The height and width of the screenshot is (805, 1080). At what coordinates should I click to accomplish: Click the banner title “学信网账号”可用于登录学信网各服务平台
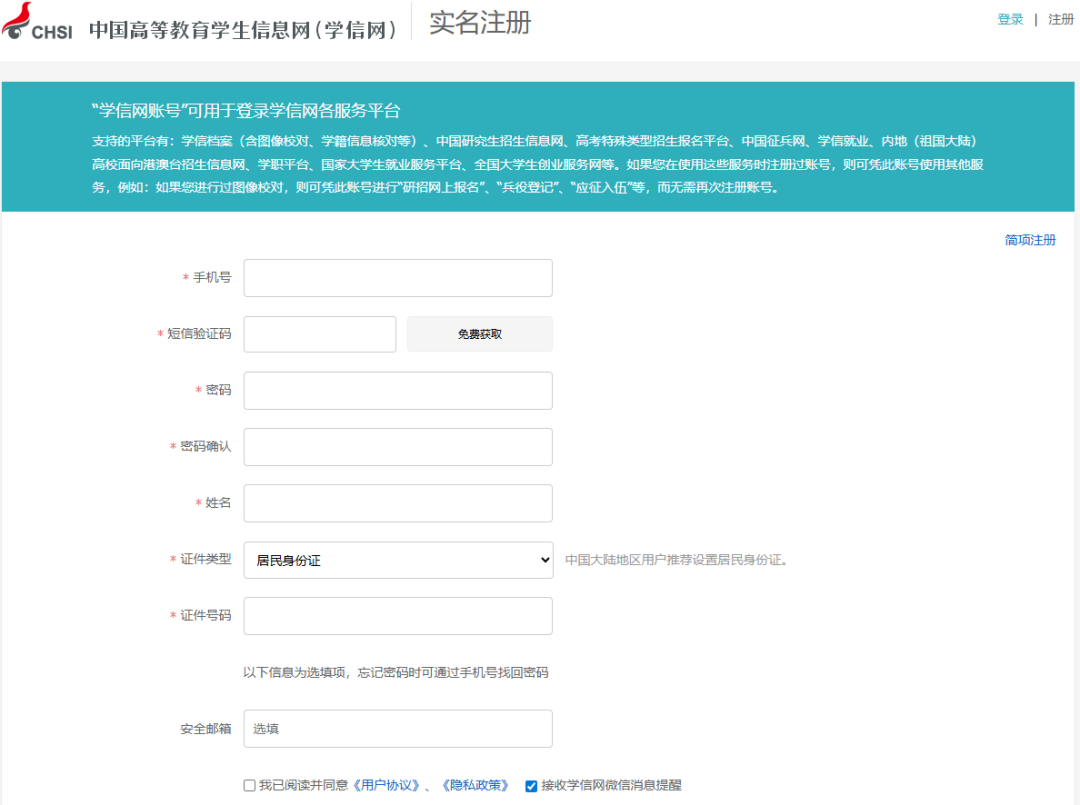pyautogui.click(x=246, y=111)
